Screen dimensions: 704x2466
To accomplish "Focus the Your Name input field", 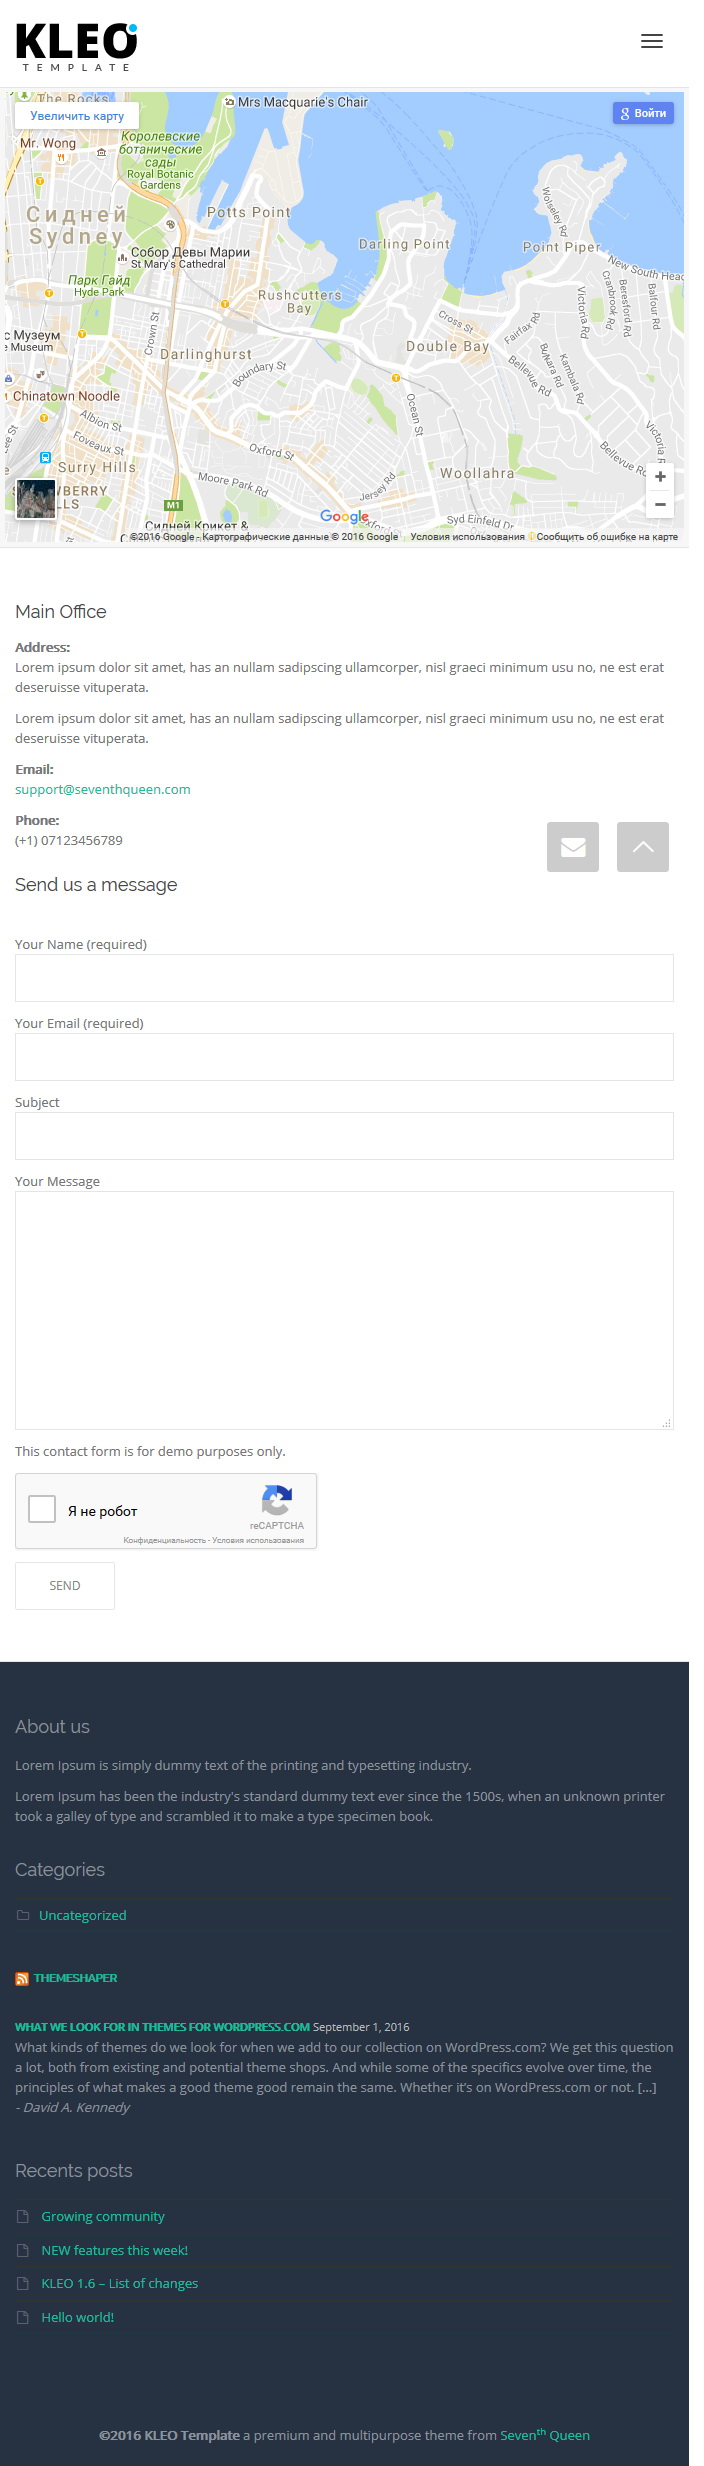I will (x=344, y=978).
